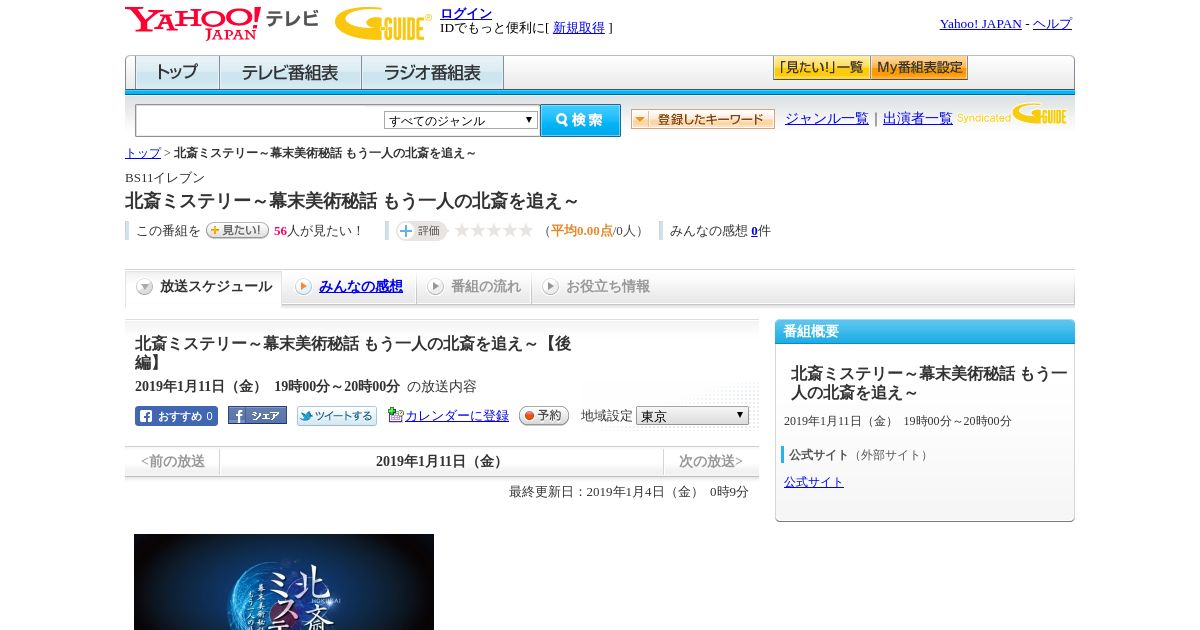Image resolution: width=1200 pixels, height=630 pixels.
Task: Open the 地域設定 東京 dropdown
Action: (692, 415)
